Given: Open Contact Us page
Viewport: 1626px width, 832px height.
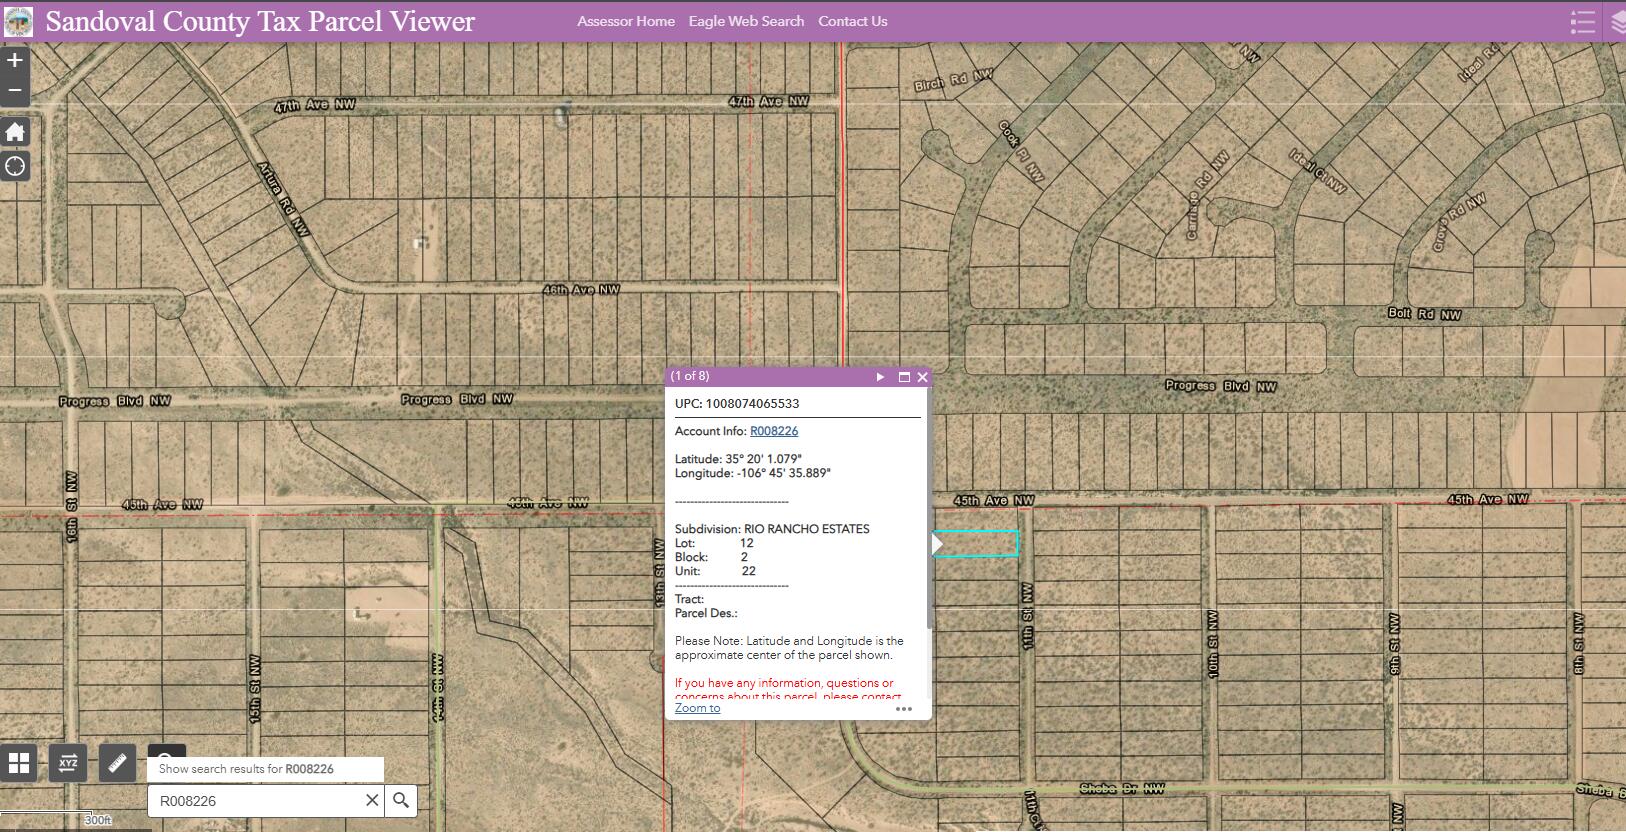Looking at the screenshot, I should coord(853,21).
